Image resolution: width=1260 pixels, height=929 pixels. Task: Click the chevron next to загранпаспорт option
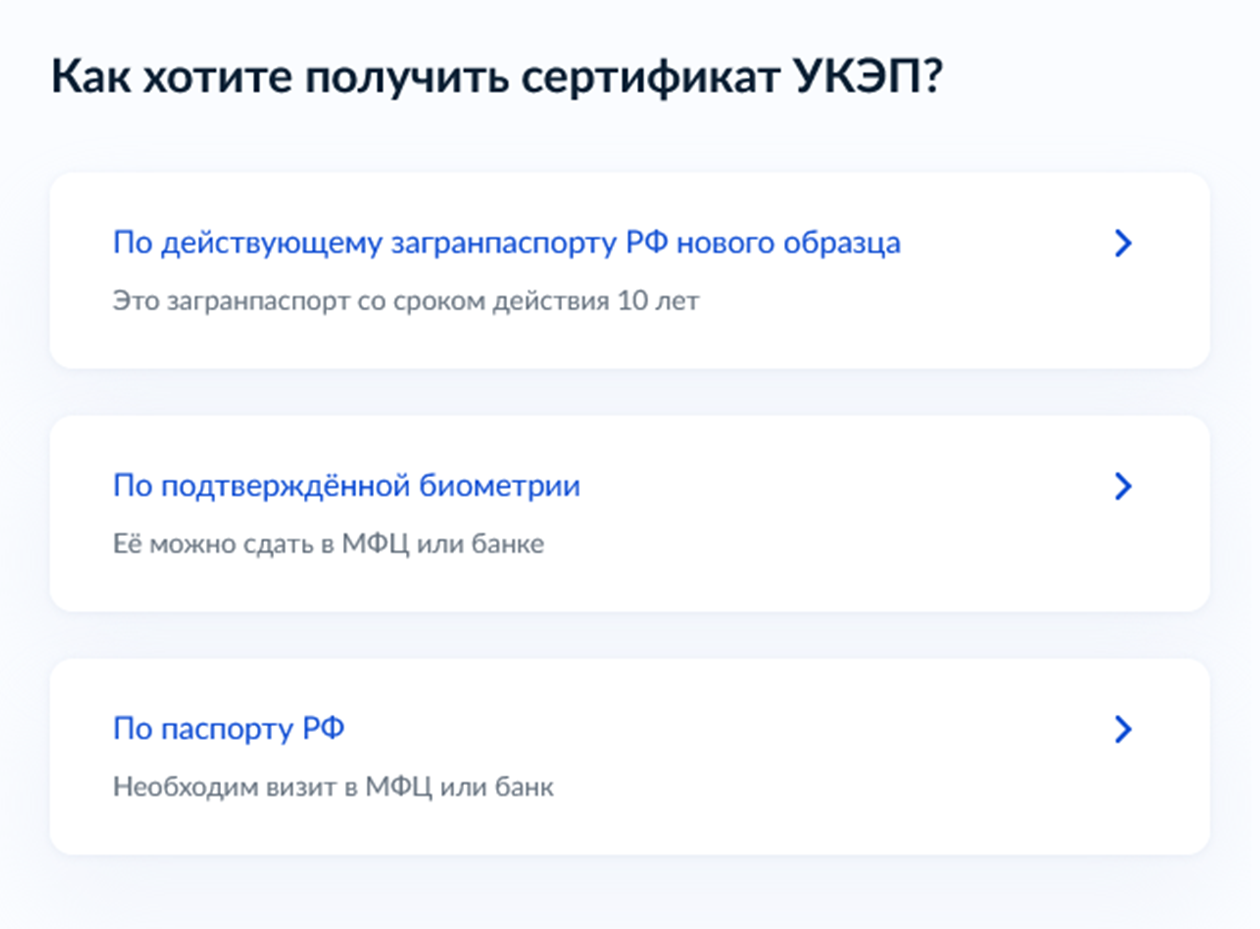[1124, 242]
